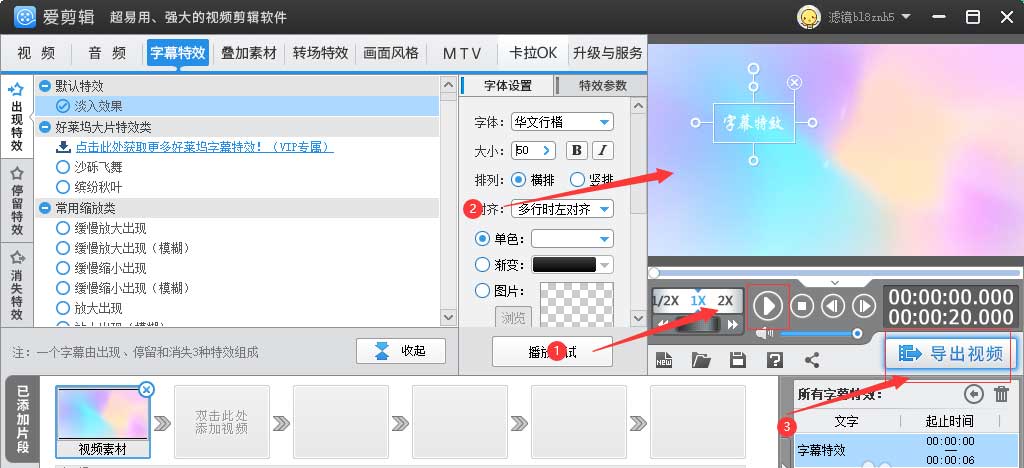Delete the subtitle box in preview
Image resolution: width=1024 pixels, height=468 pixels.
tap(794, 82)
